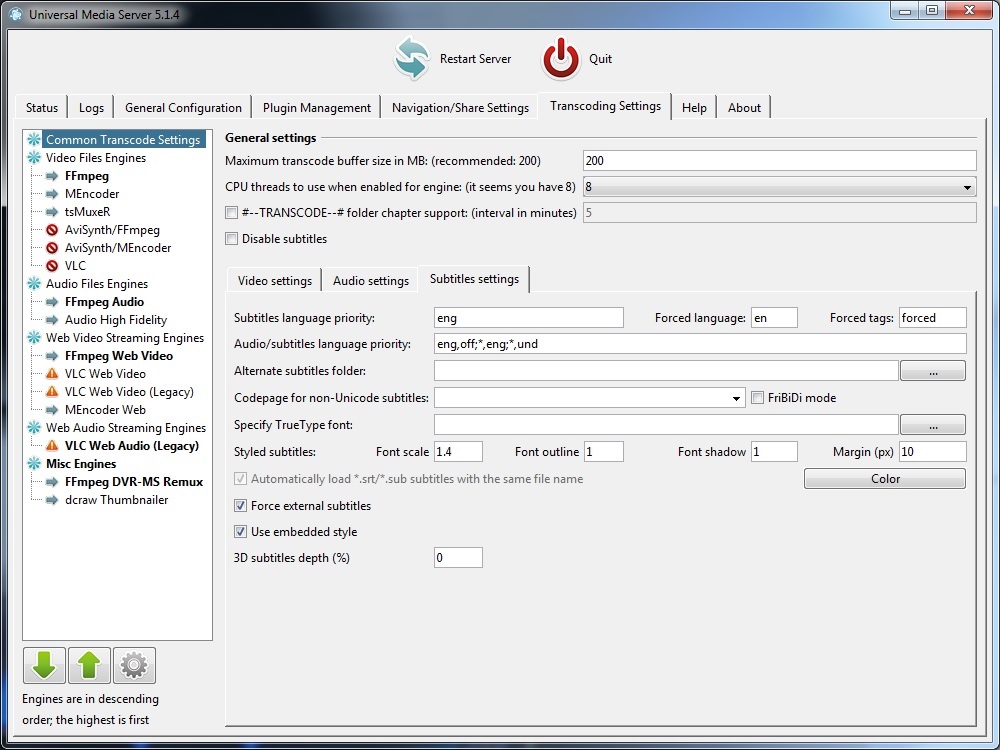This screenshot has width=1000, height=750.
Task: Click the MEncoder Web arrow icon
Action: (x=52, y=409)
